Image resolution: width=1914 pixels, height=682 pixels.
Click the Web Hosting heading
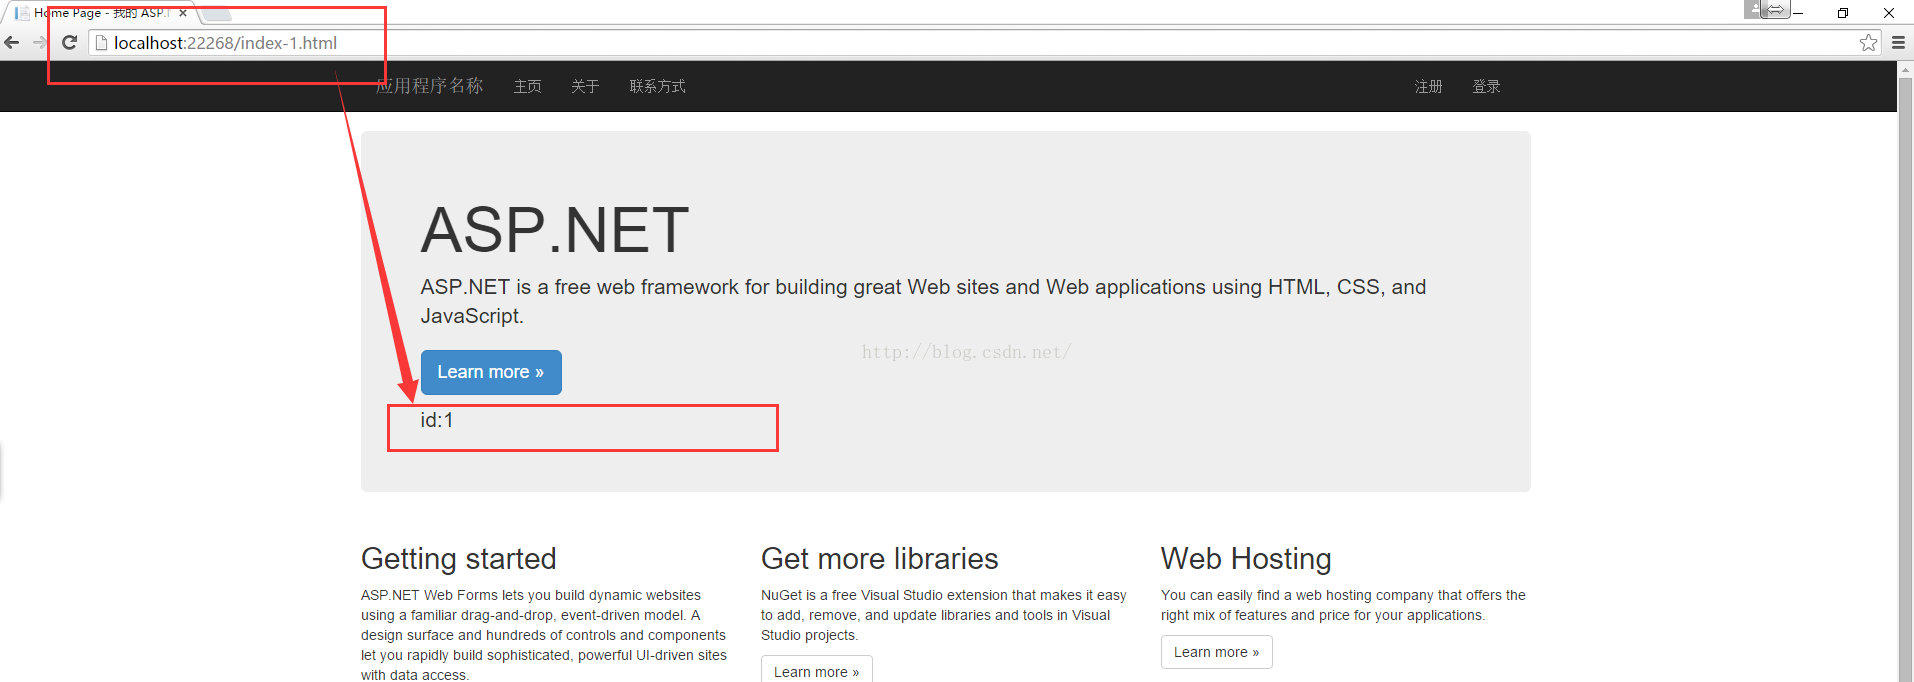pyautogui.click(x=1246, y=558)
